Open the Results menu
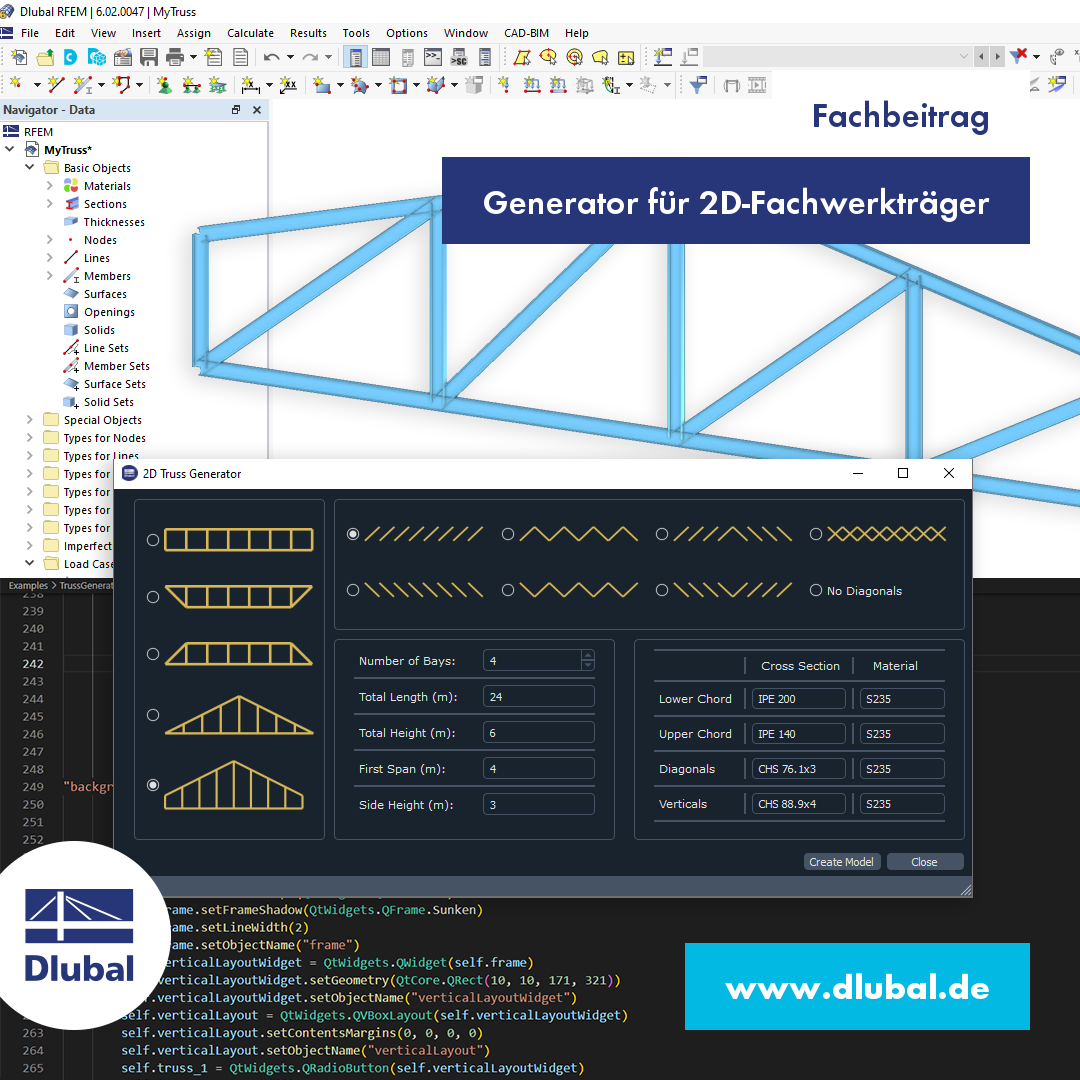 [x=308, y=33]
